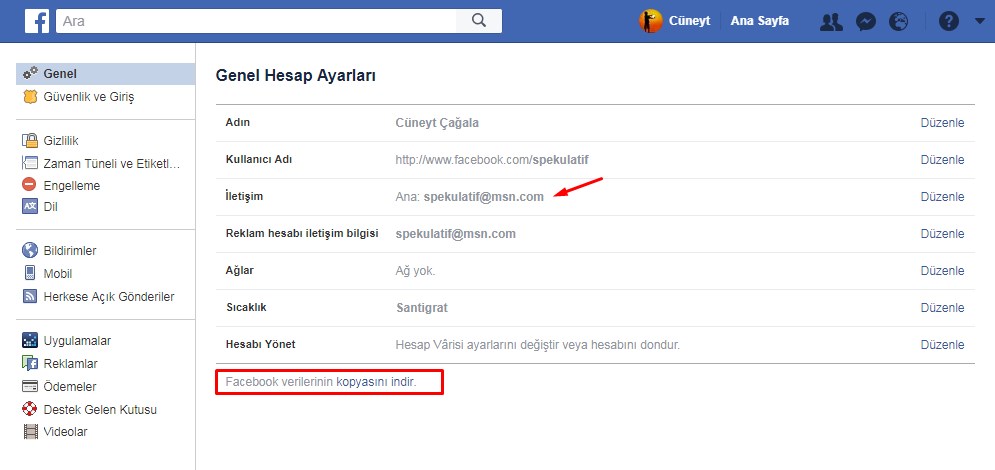Edit the Hesabı Yönet row
Screen dimensions: 995x470
[x=942, y=345]
